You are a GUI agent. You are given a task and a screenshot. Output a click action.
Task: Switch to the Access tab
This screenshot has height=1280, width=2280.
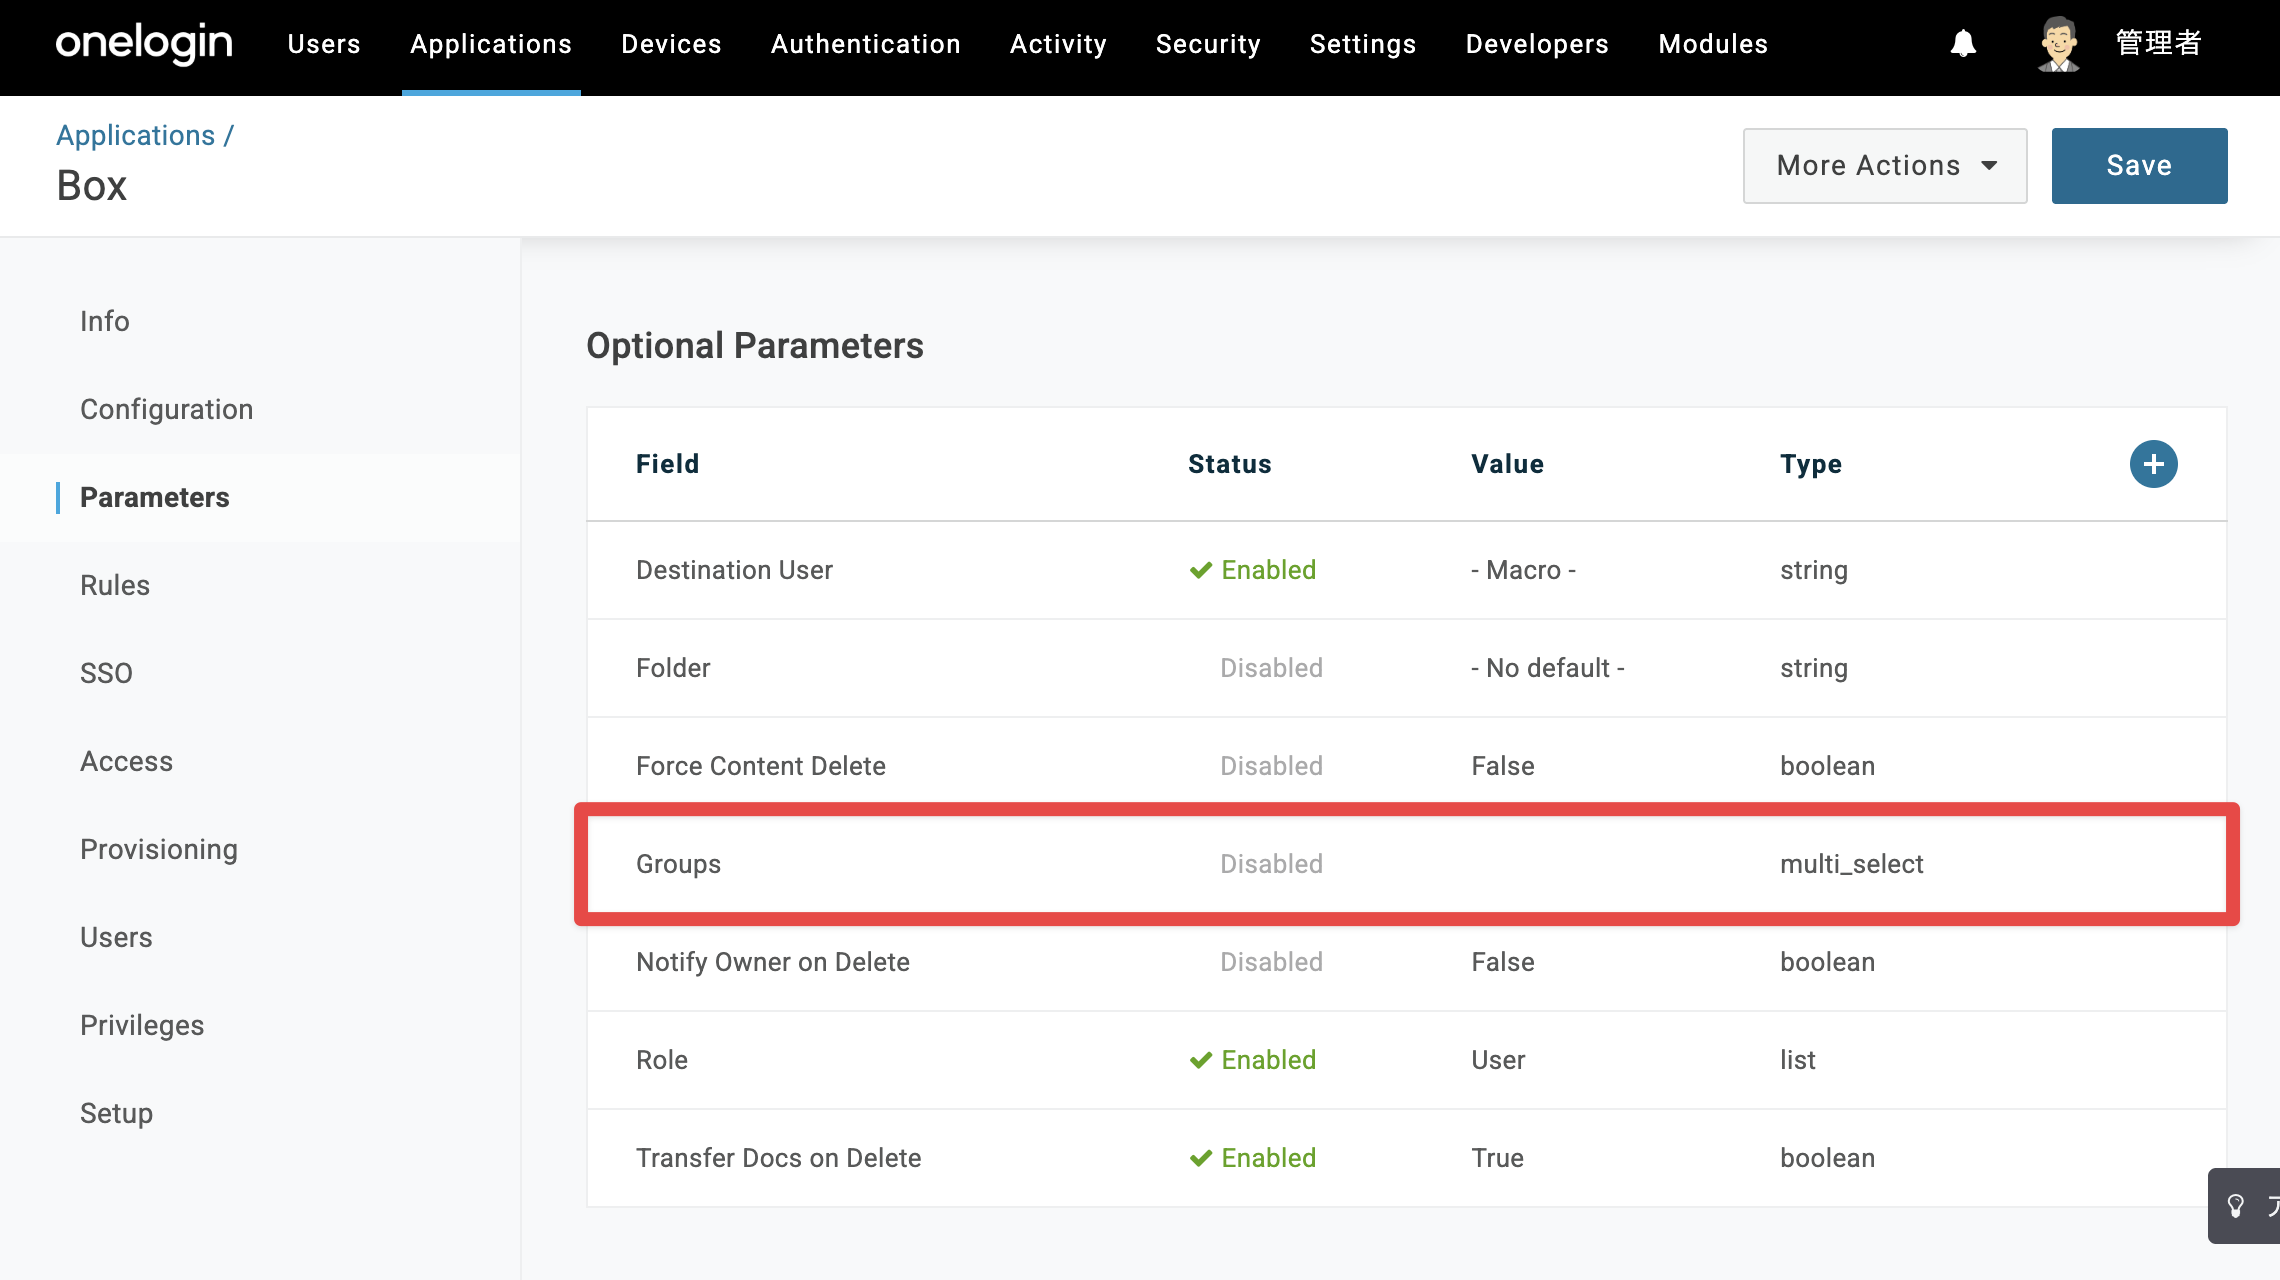tap(126, 761)
